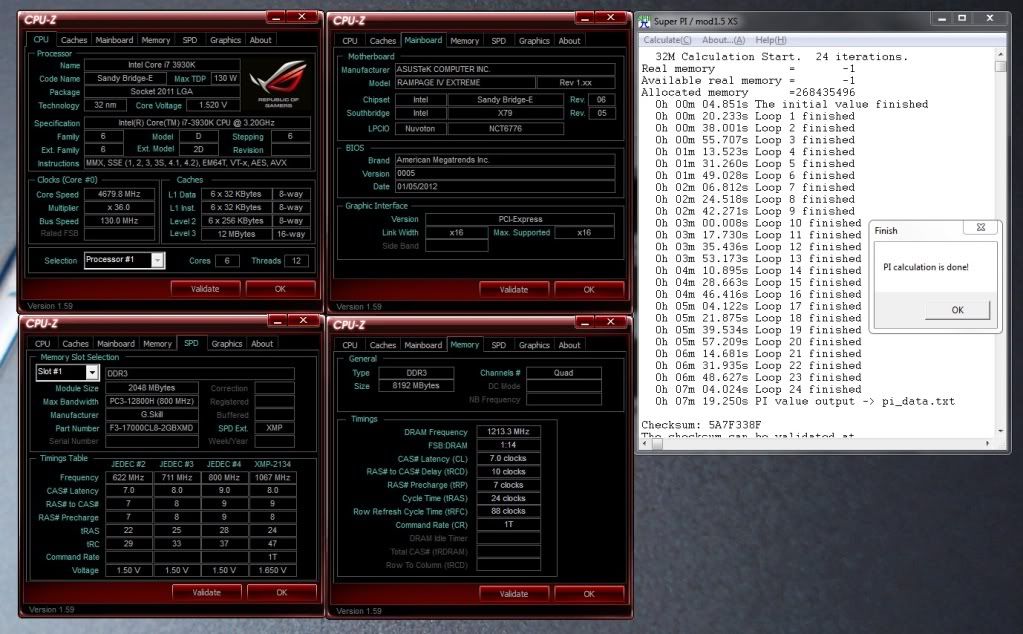Click Super PI horizontal scrollbar right arrow

click(x=988, y=444)
